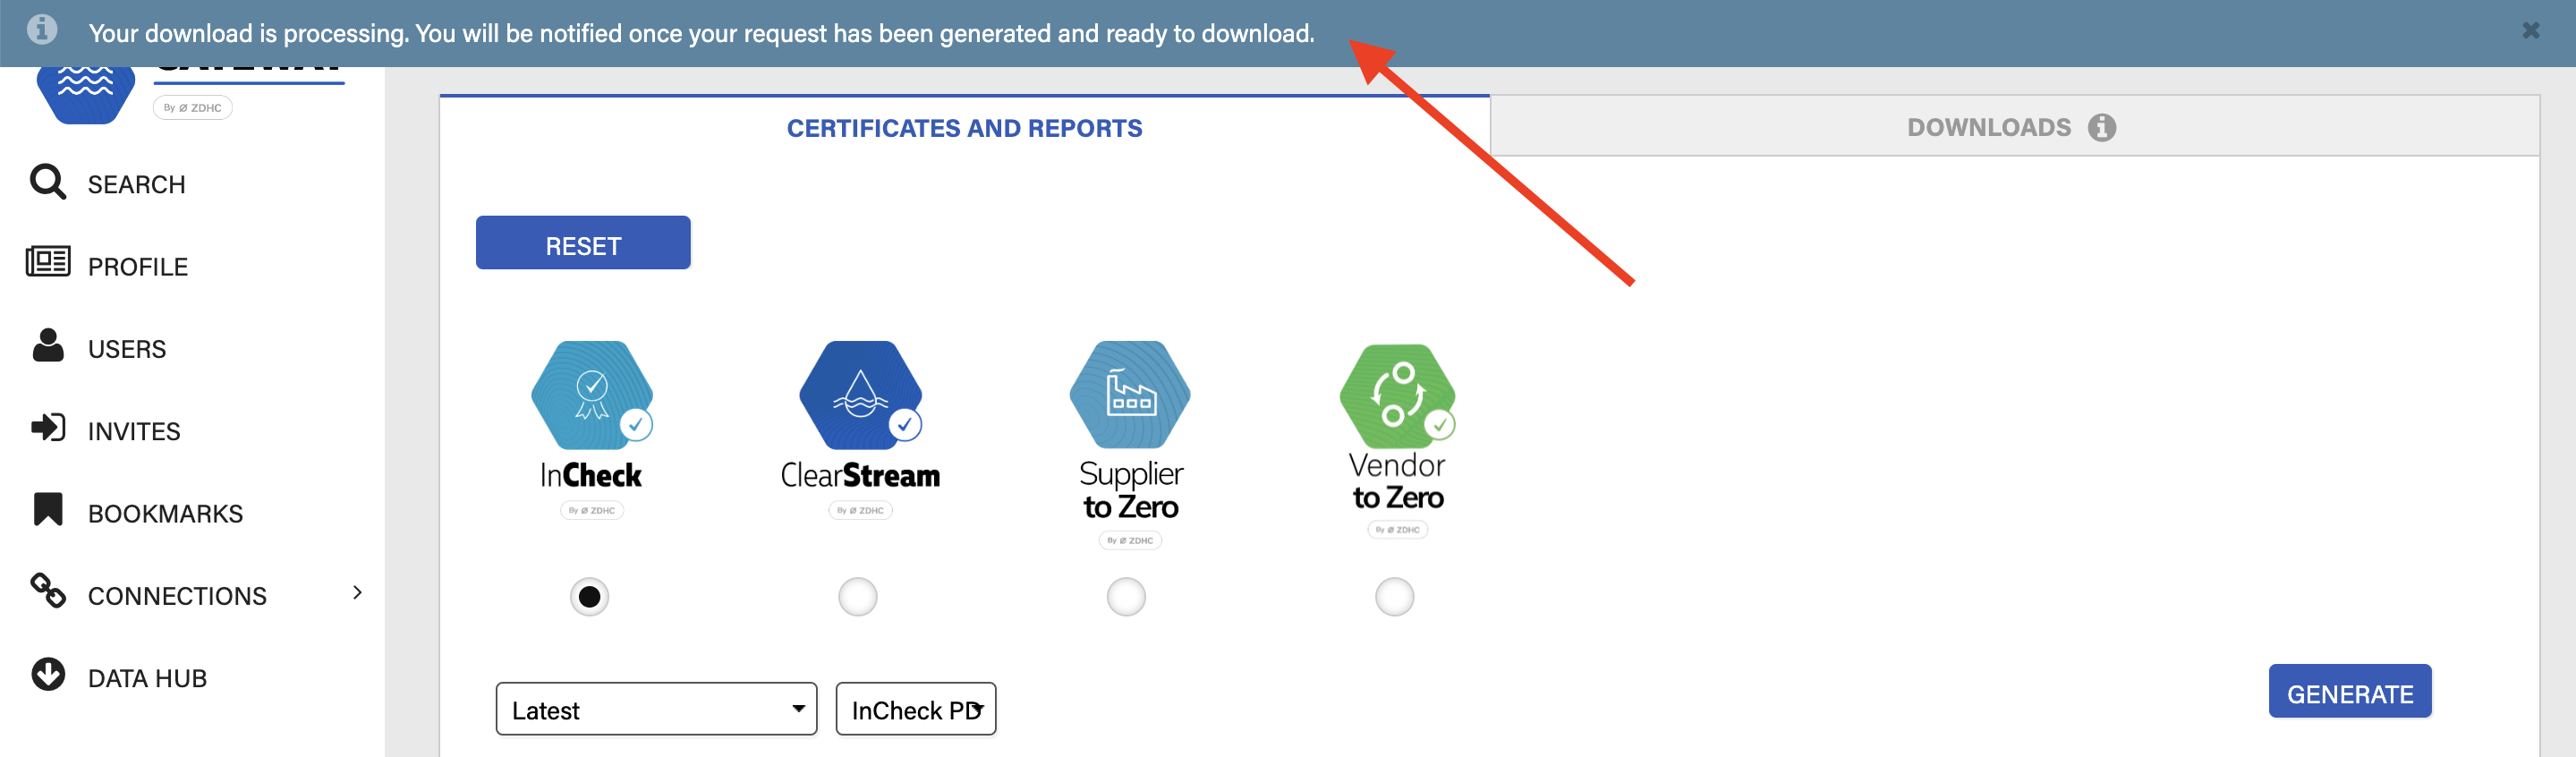The height and width of the screenshot is (757, 2576).
Task: Switch to the Downloads tab
Action: [x=2014, y=127]
